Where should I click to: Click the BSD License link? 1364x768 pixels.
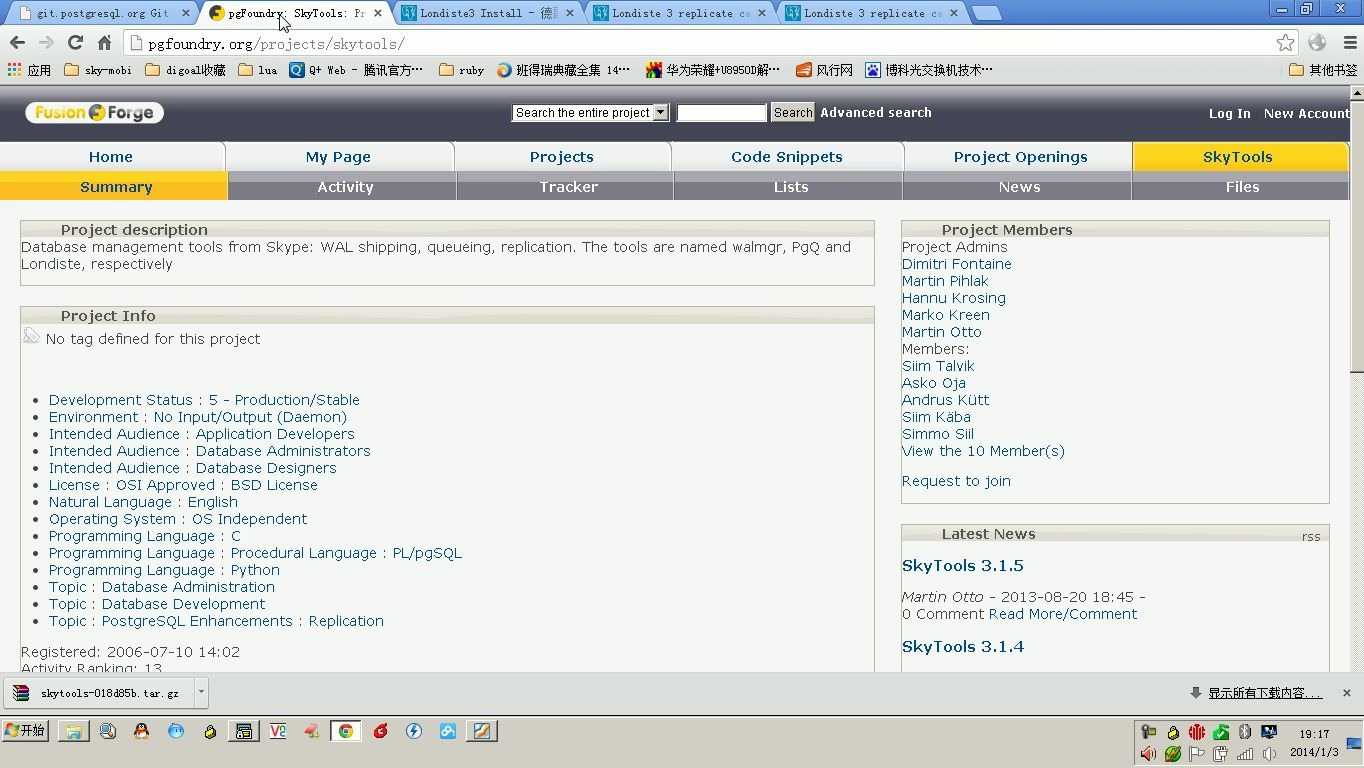(x=274, y=485)
